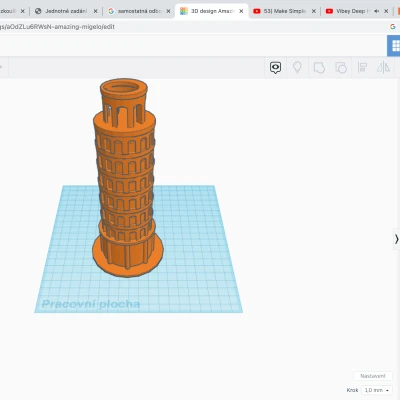Click the Group shapes icon
The image size is (400, 400).
pyautogui.click(x=319, y=68)
